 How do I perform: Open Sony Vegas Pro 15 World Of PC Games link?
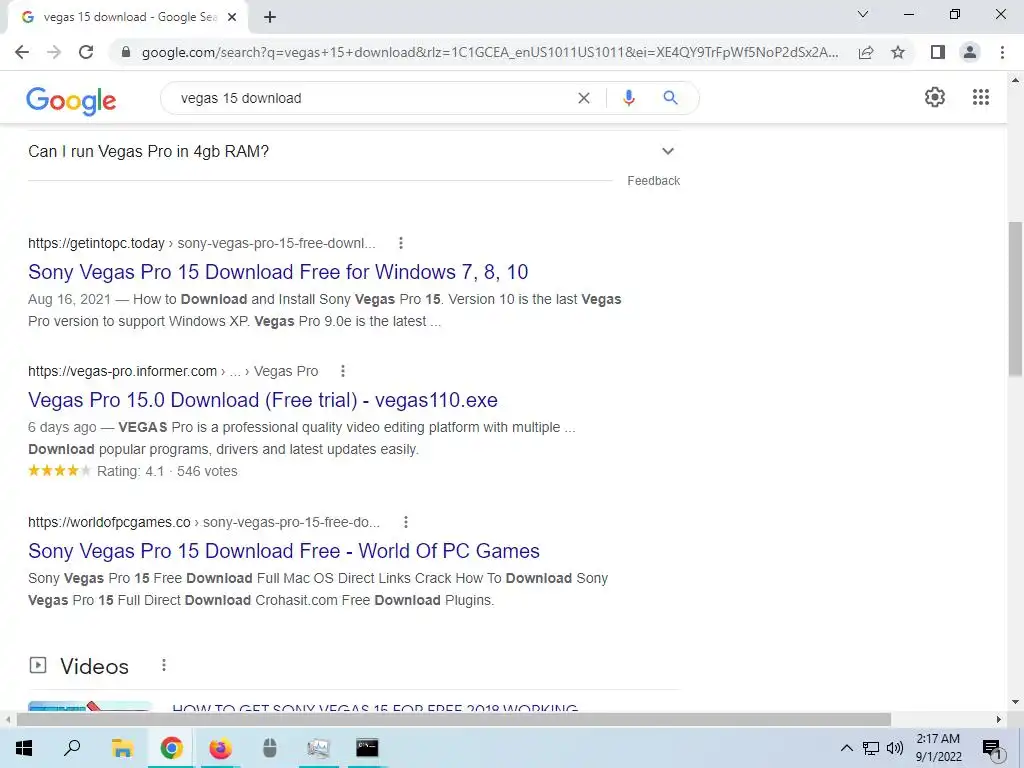284,551
